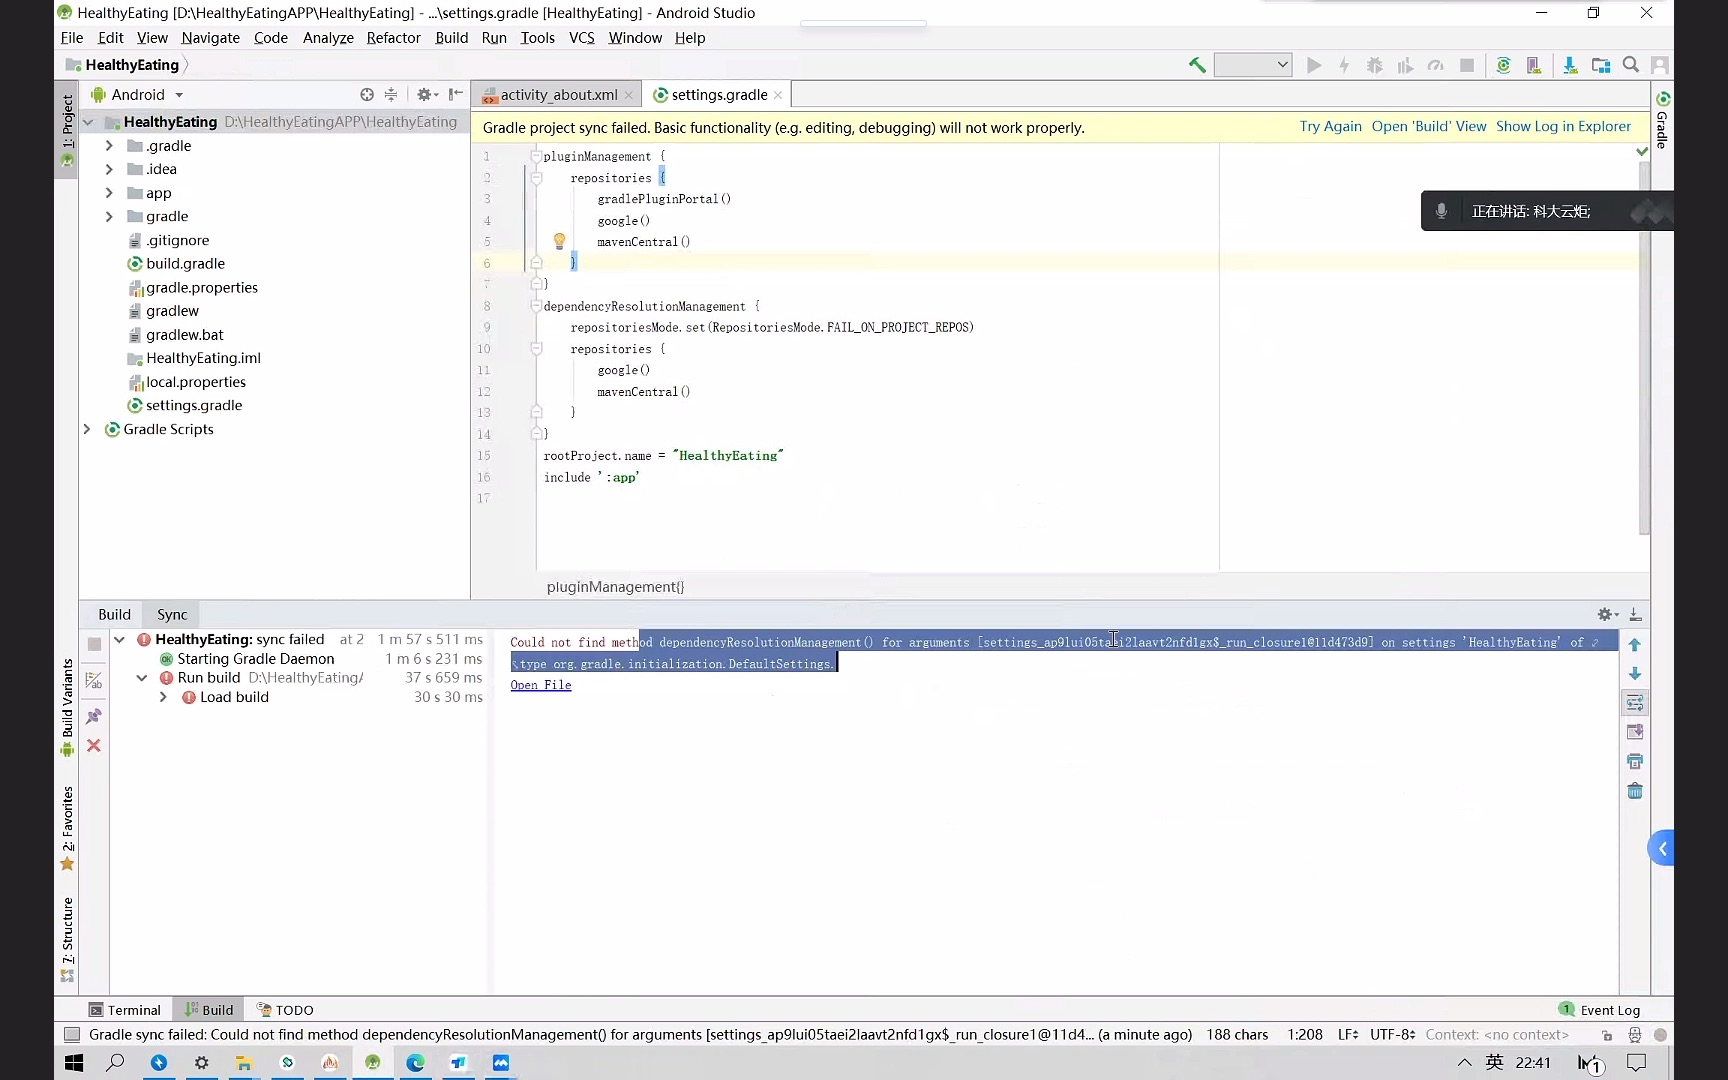
Task: Click Try Again sync link
Action: (x=1330, y=127)
